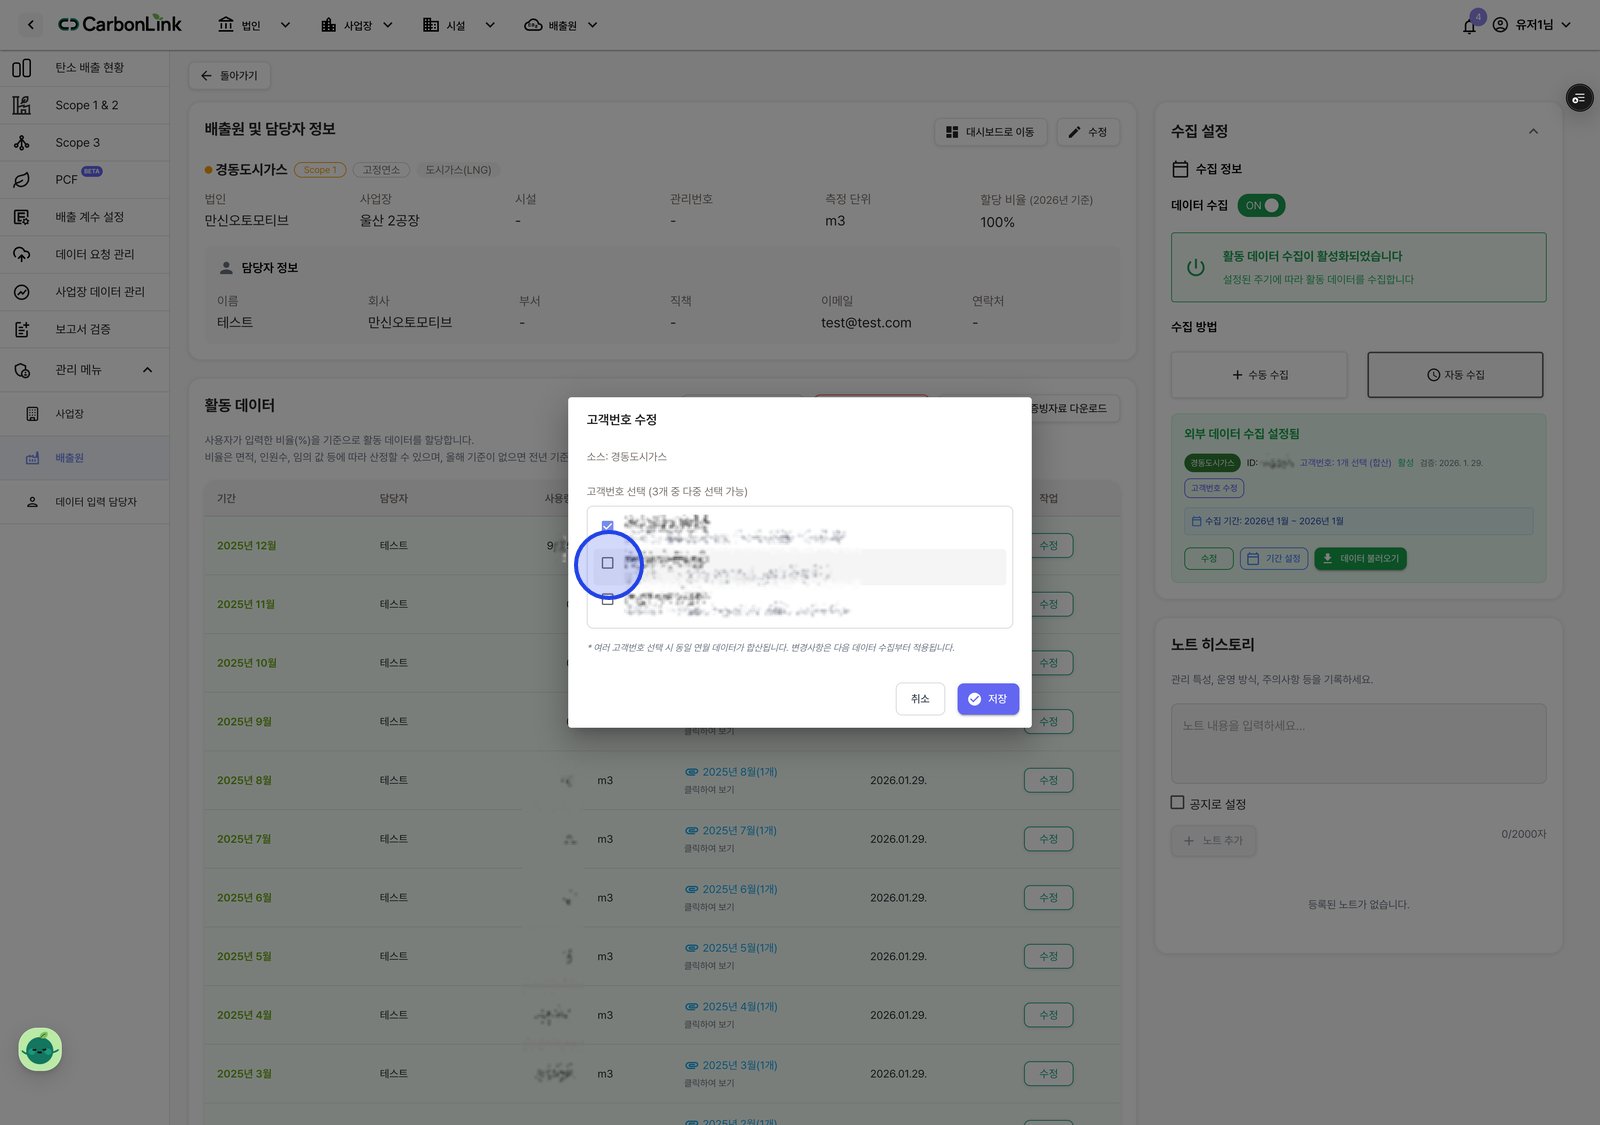This screenshot has height=1125, width=1600.
Task: Click the 탄소 배출 현황 sidebar icon
Action: (21, 68)
